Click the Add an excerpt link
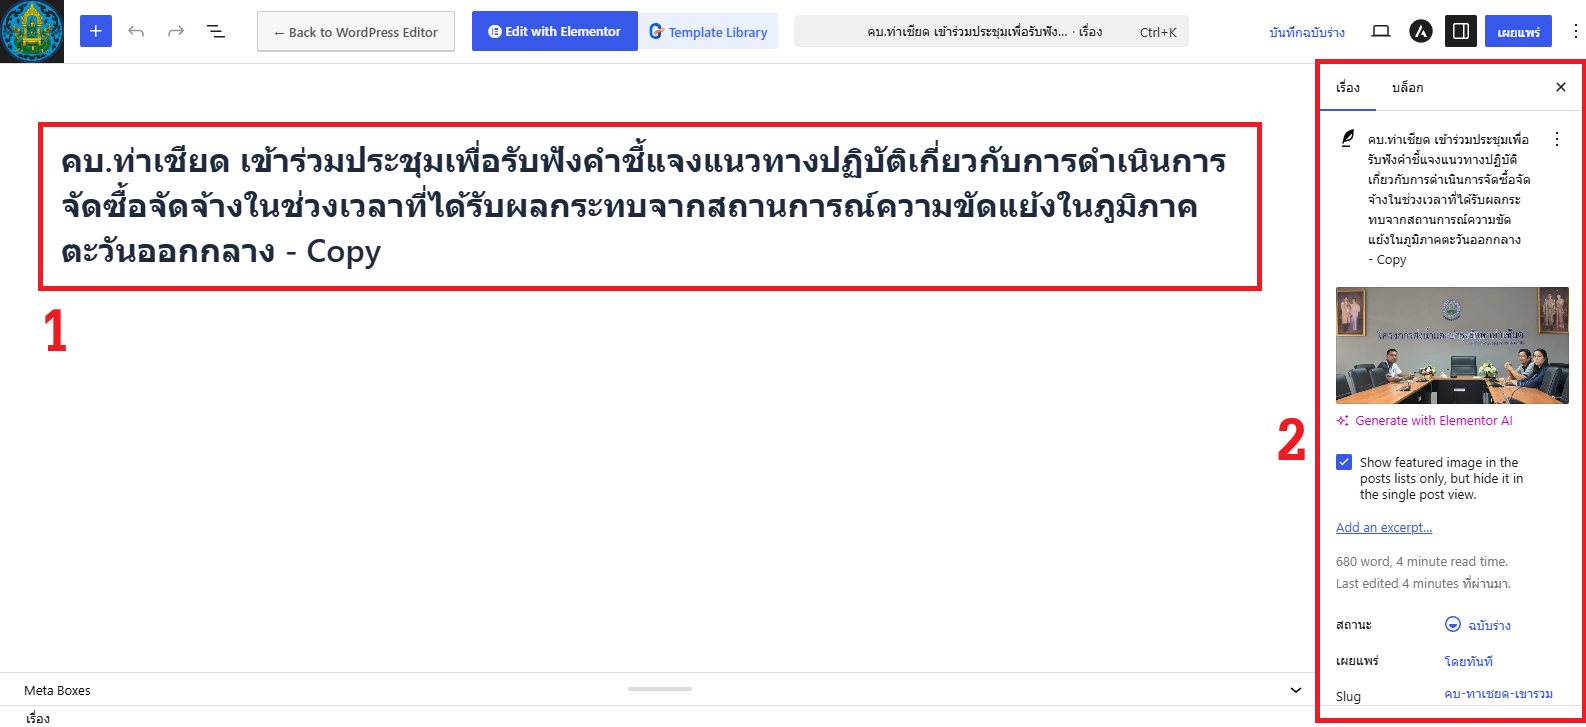1586x727 pixels. pyautogui.click(x=1384, y=528)
